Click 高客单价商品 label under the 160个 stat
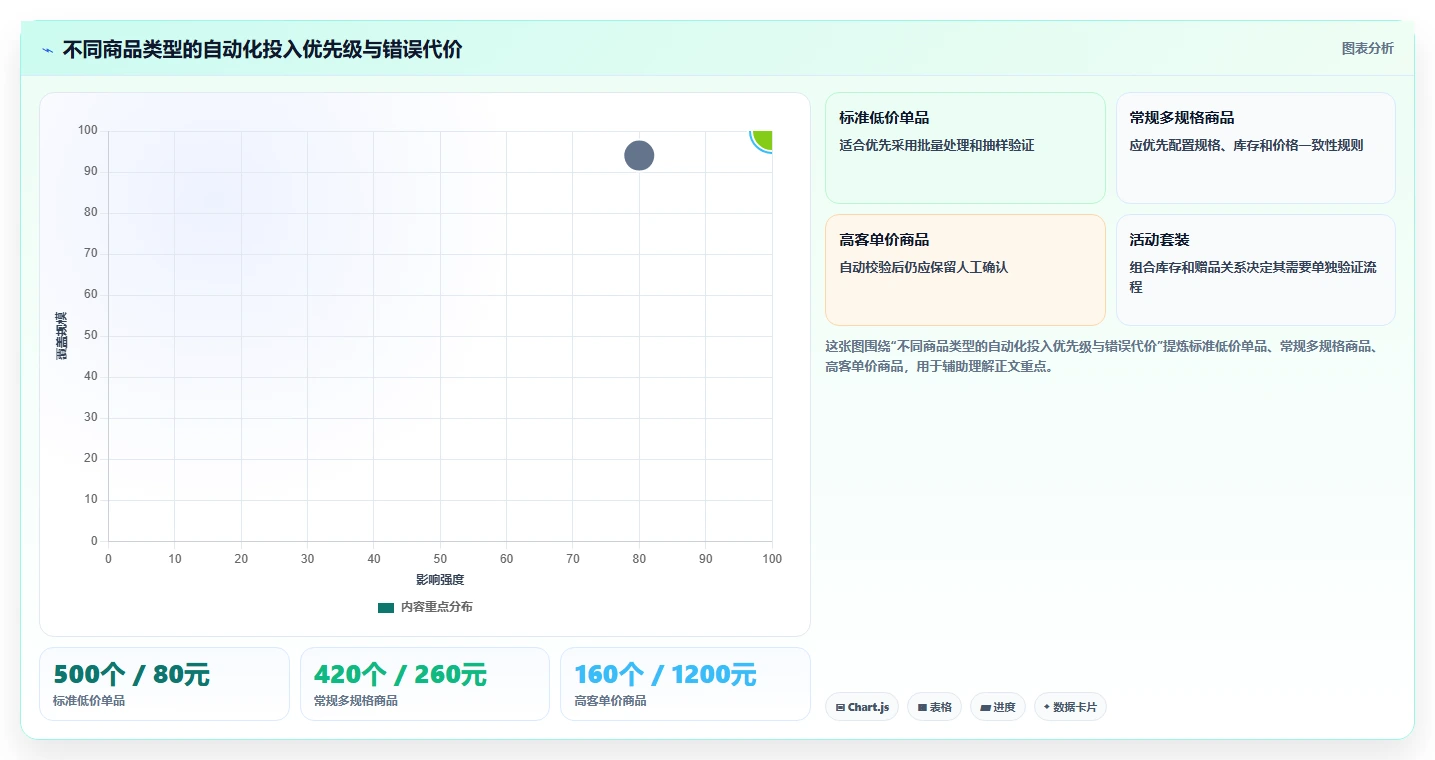The image size is (1435, 760). tap(610, 701)
